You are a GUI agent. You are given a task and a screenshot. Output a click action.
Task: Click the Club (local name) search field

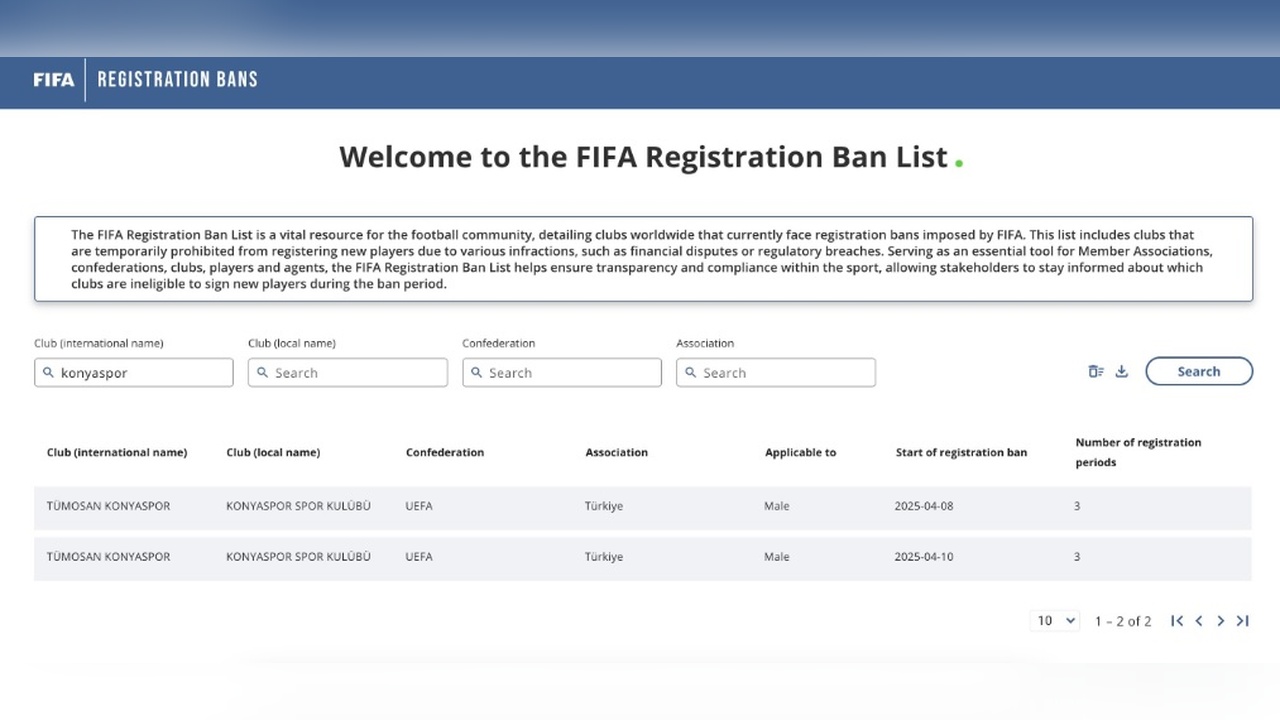coord(348,373)
